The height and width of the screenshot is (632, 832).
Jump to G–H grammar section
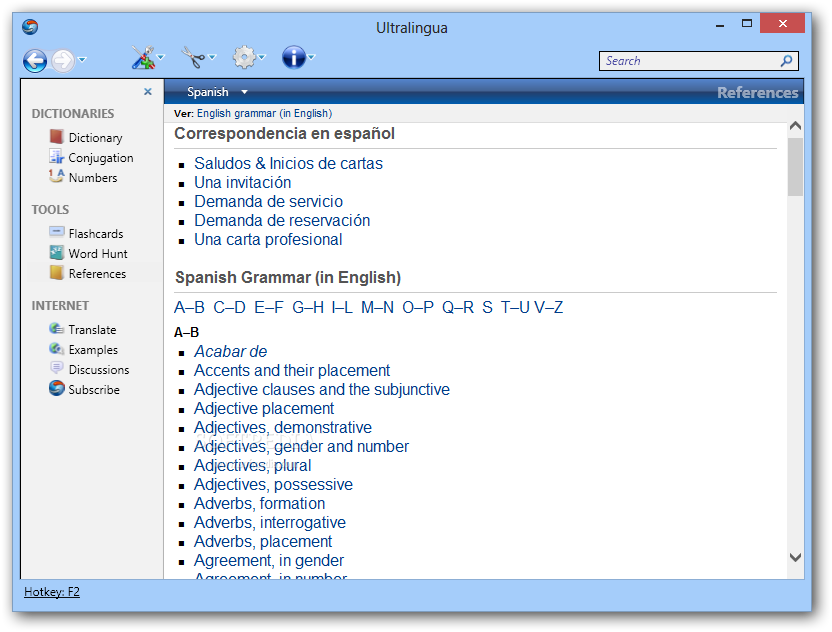(308, 307)
